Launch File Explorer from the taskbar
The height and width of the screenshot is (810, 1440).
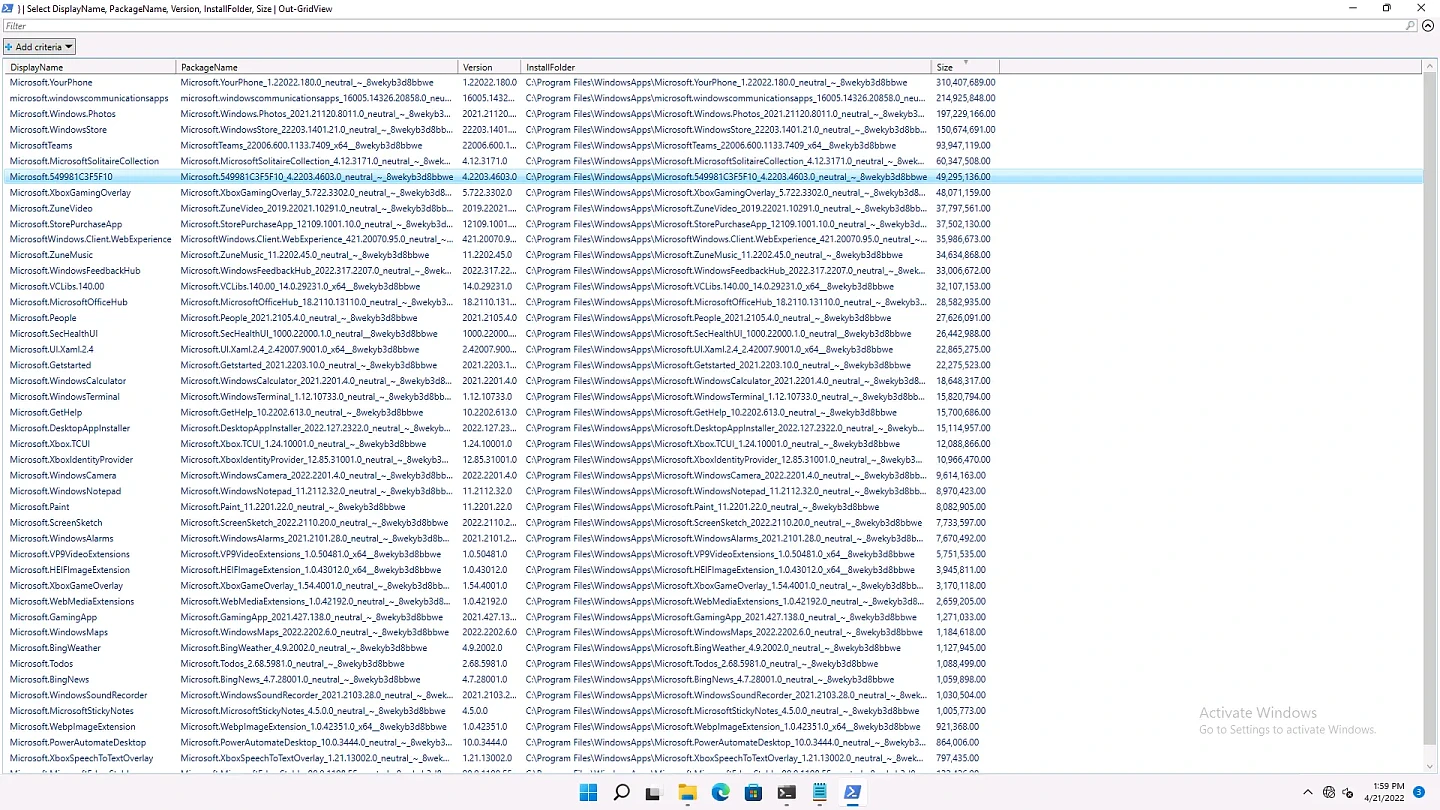687,793
